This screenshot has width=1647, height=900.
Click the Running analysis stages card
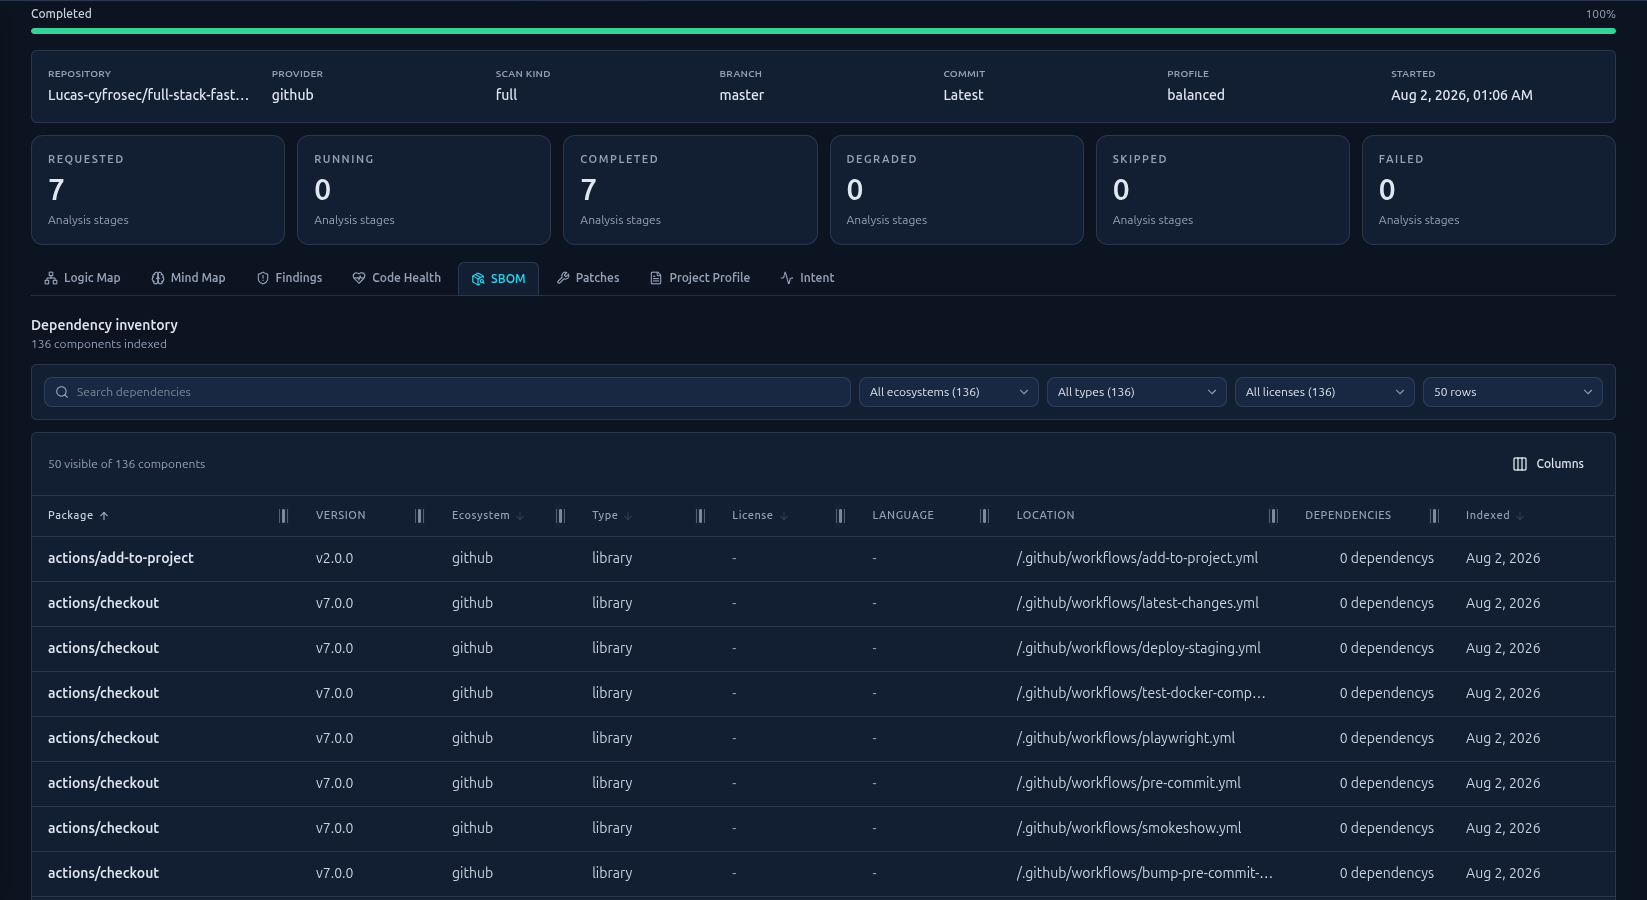click(x=424, y=190)
